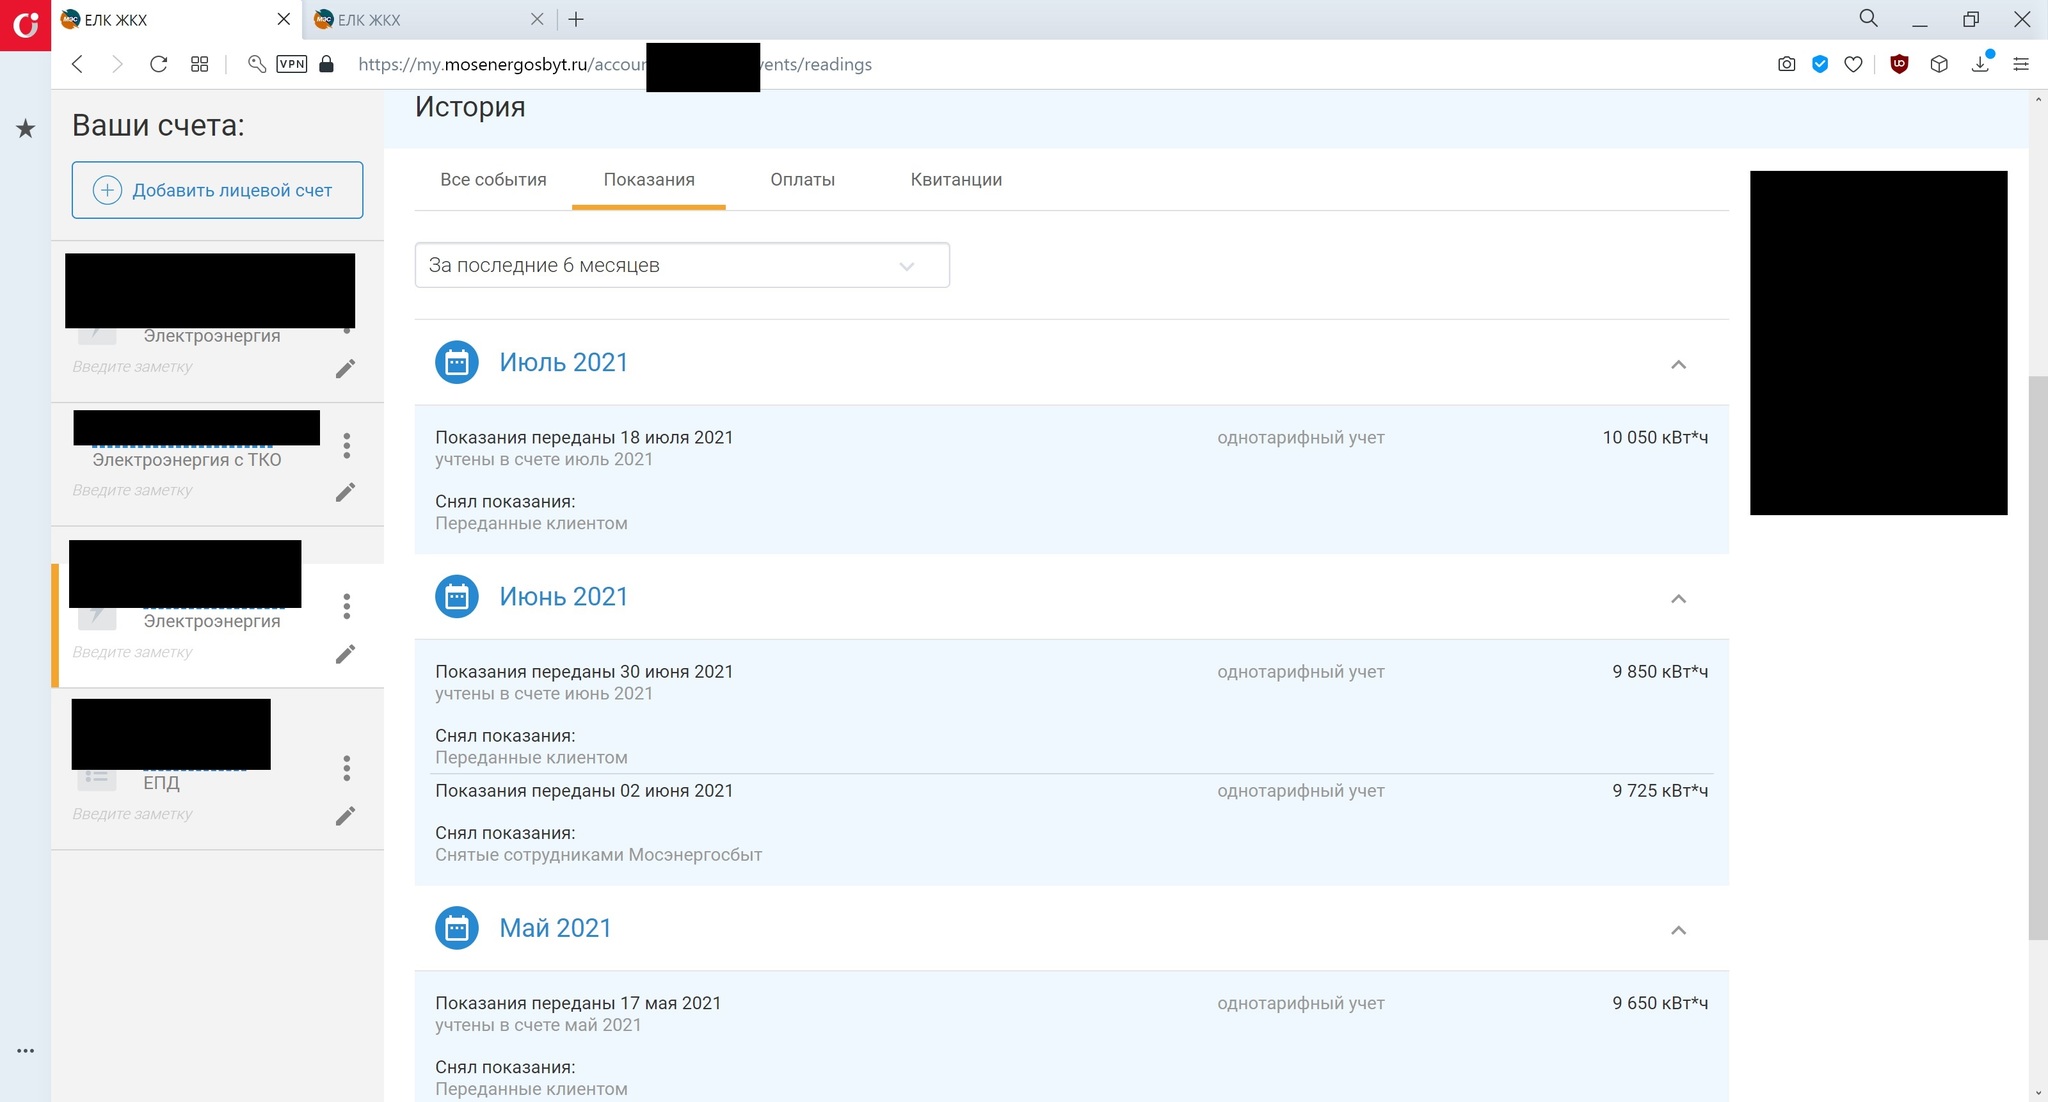This screenshot has height=1102, width=2048.
Task: Click the Июль 2021 calendar icon
Action: (457, 362)
